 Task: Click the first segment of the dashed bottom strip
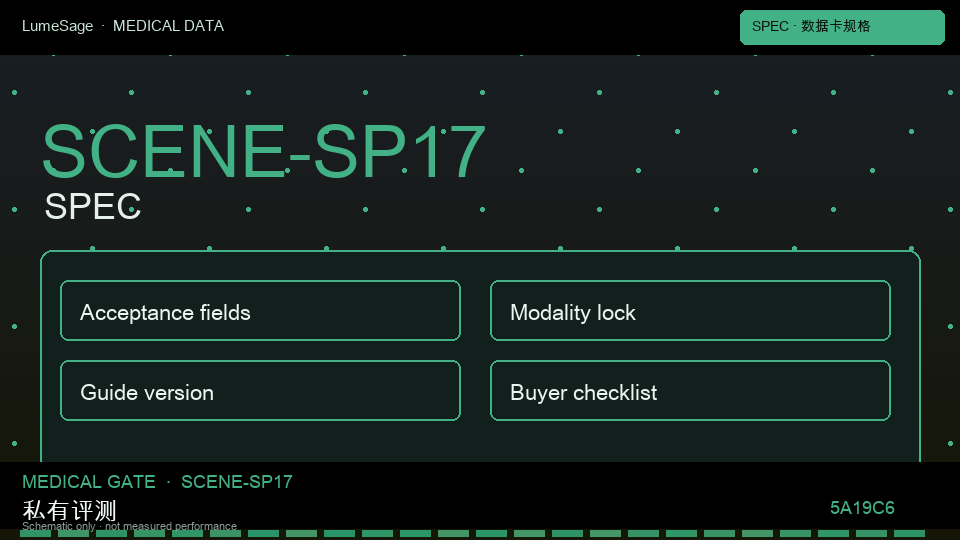click(36, 534)
